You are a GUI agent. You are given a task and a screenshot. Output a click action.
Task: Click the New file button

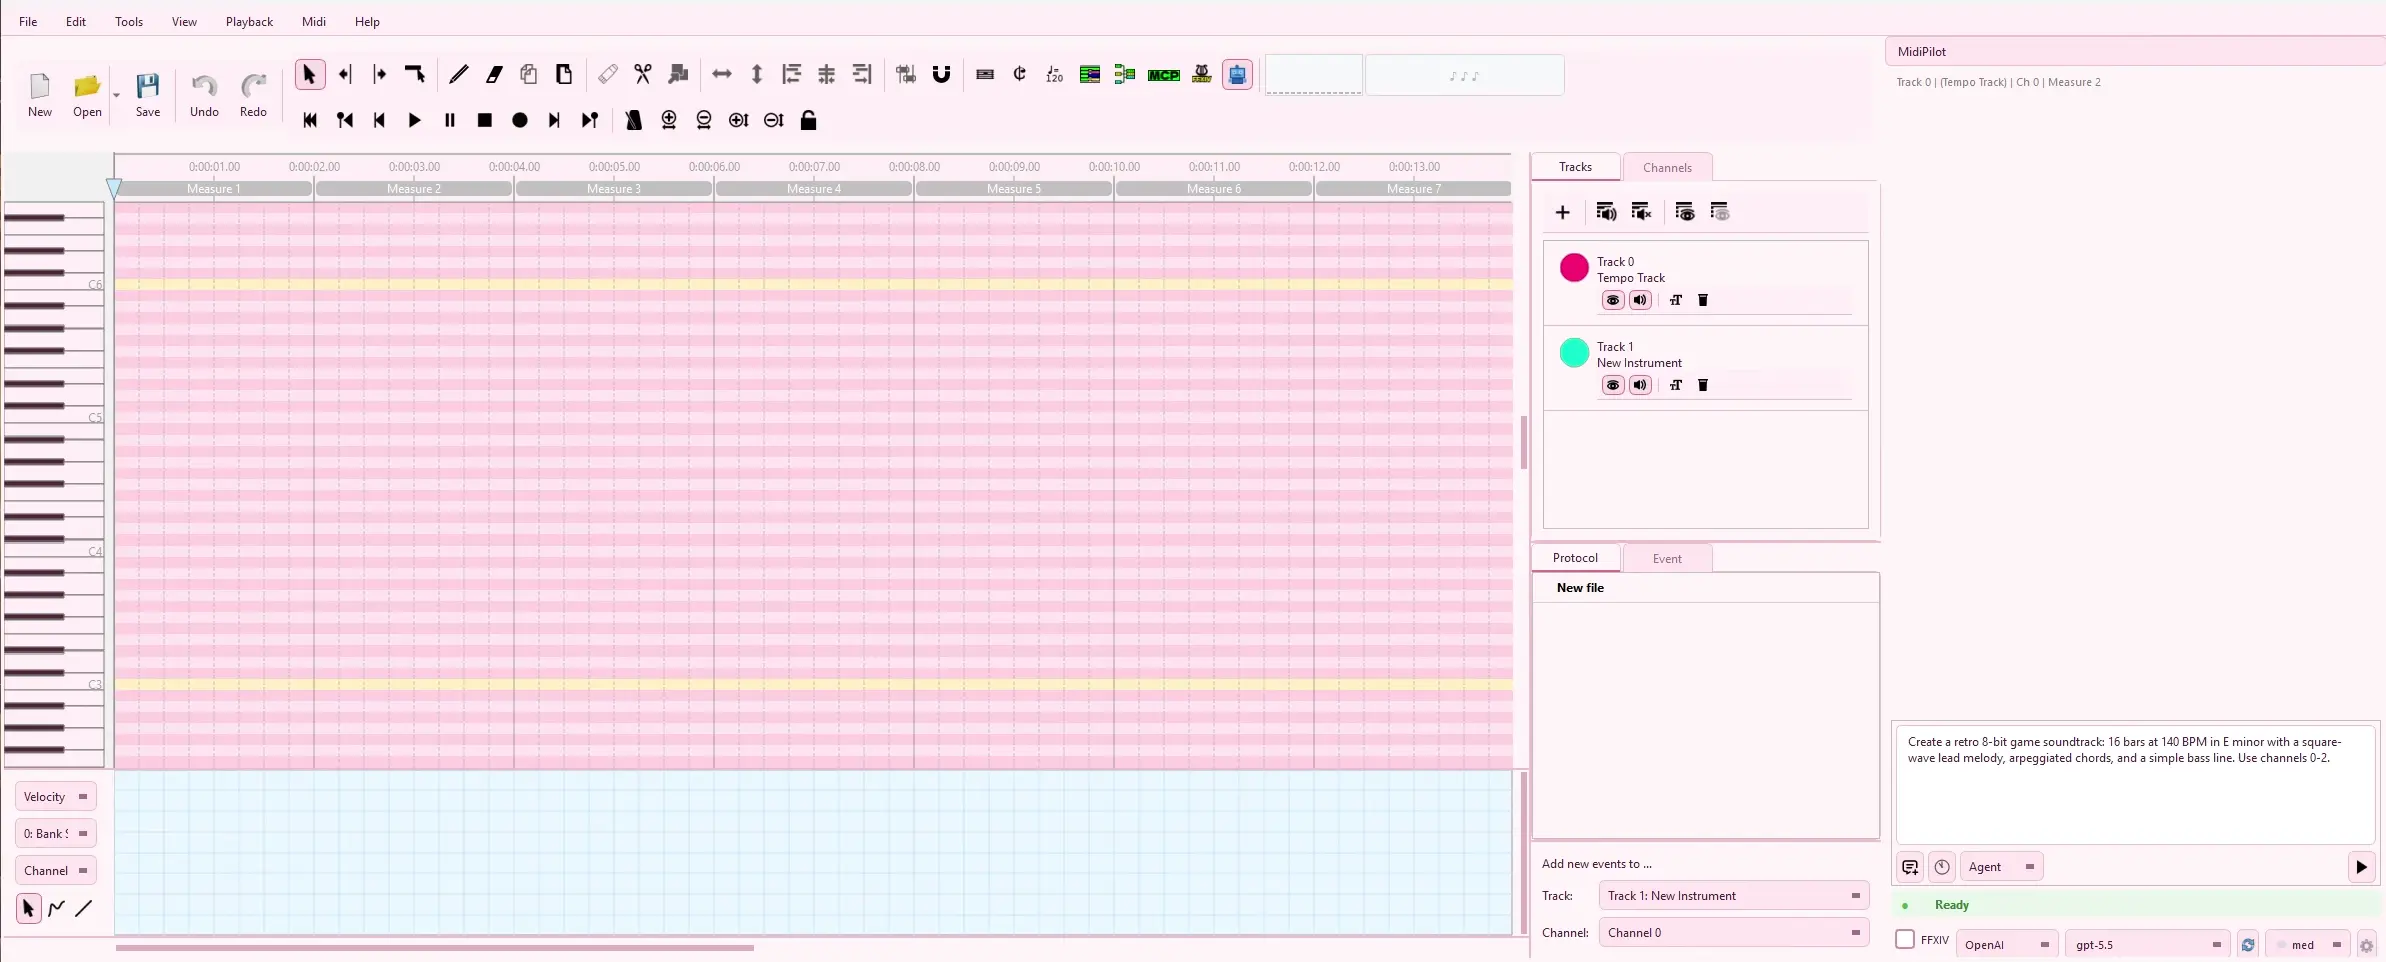(x=40, y=96)
